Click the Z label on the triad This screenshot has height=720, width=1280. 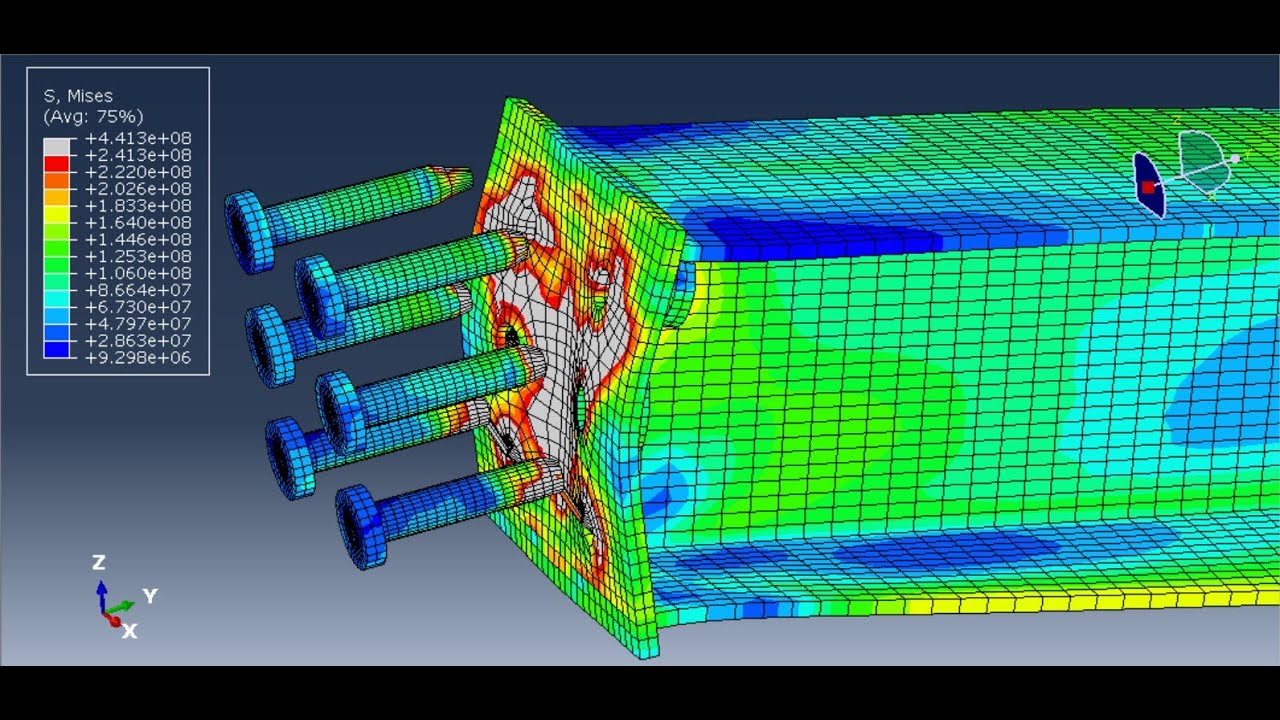(99, 562)
